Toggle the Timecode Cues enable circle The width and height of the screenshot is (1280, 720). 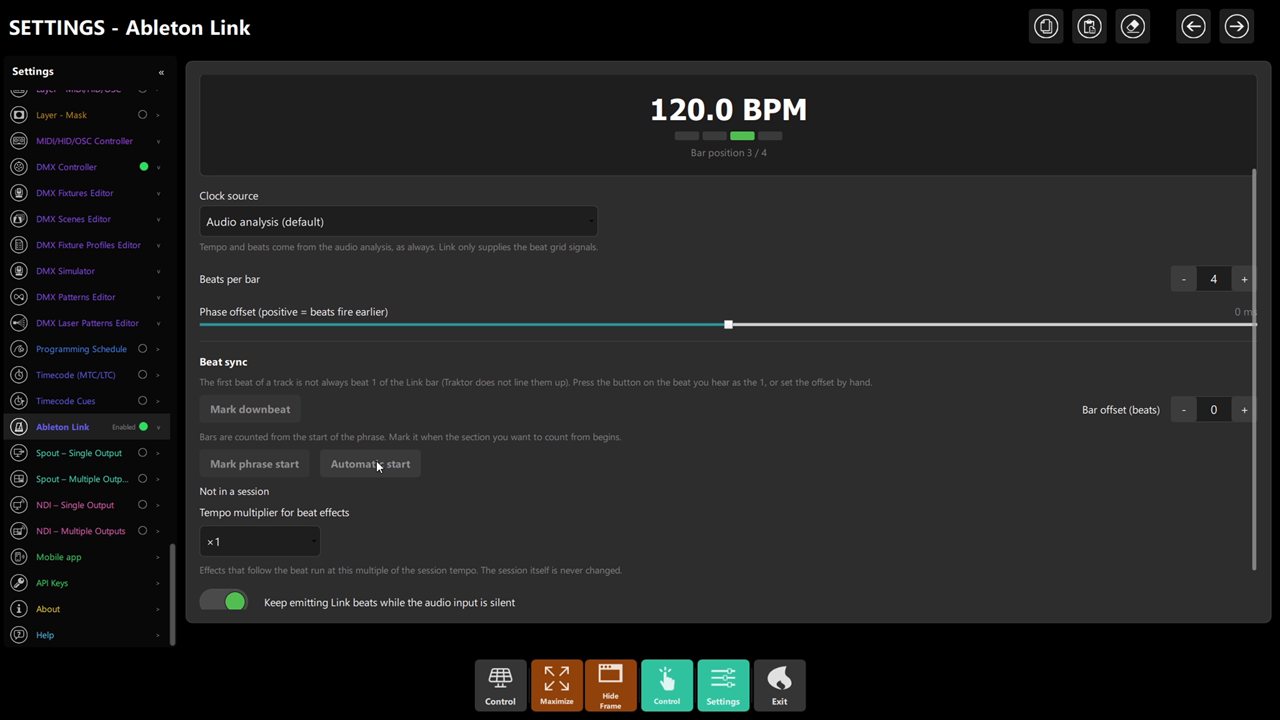click(x=143, y=401)
